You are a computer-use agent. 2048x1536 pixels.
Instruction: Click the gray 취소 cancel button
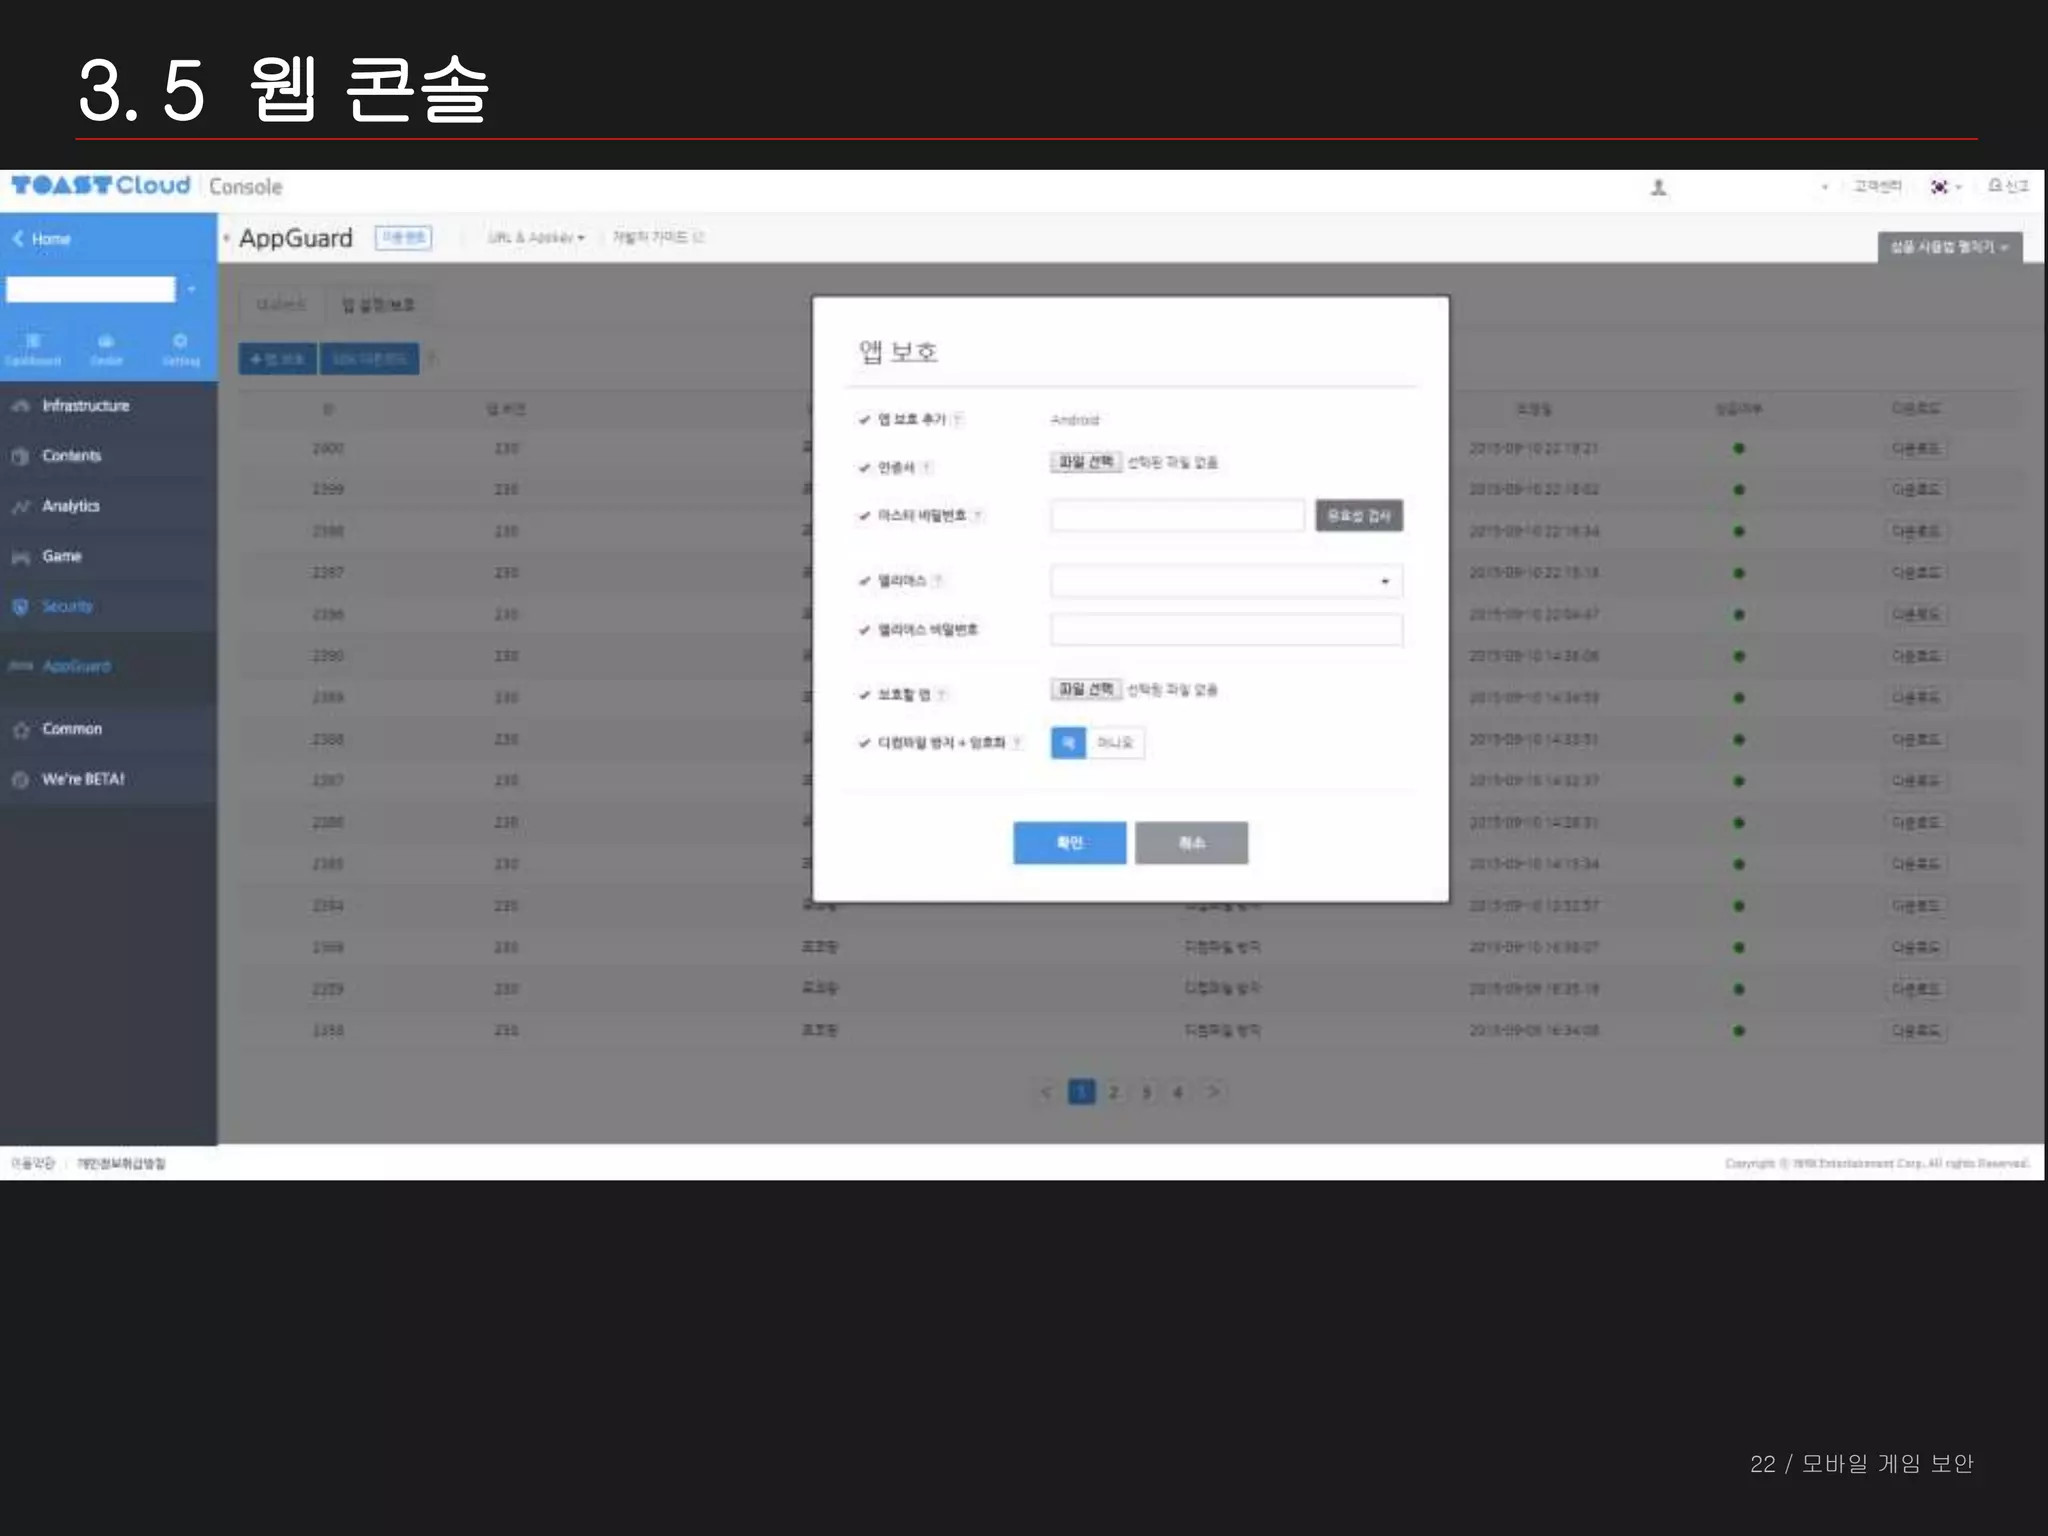coord(1191,843)
